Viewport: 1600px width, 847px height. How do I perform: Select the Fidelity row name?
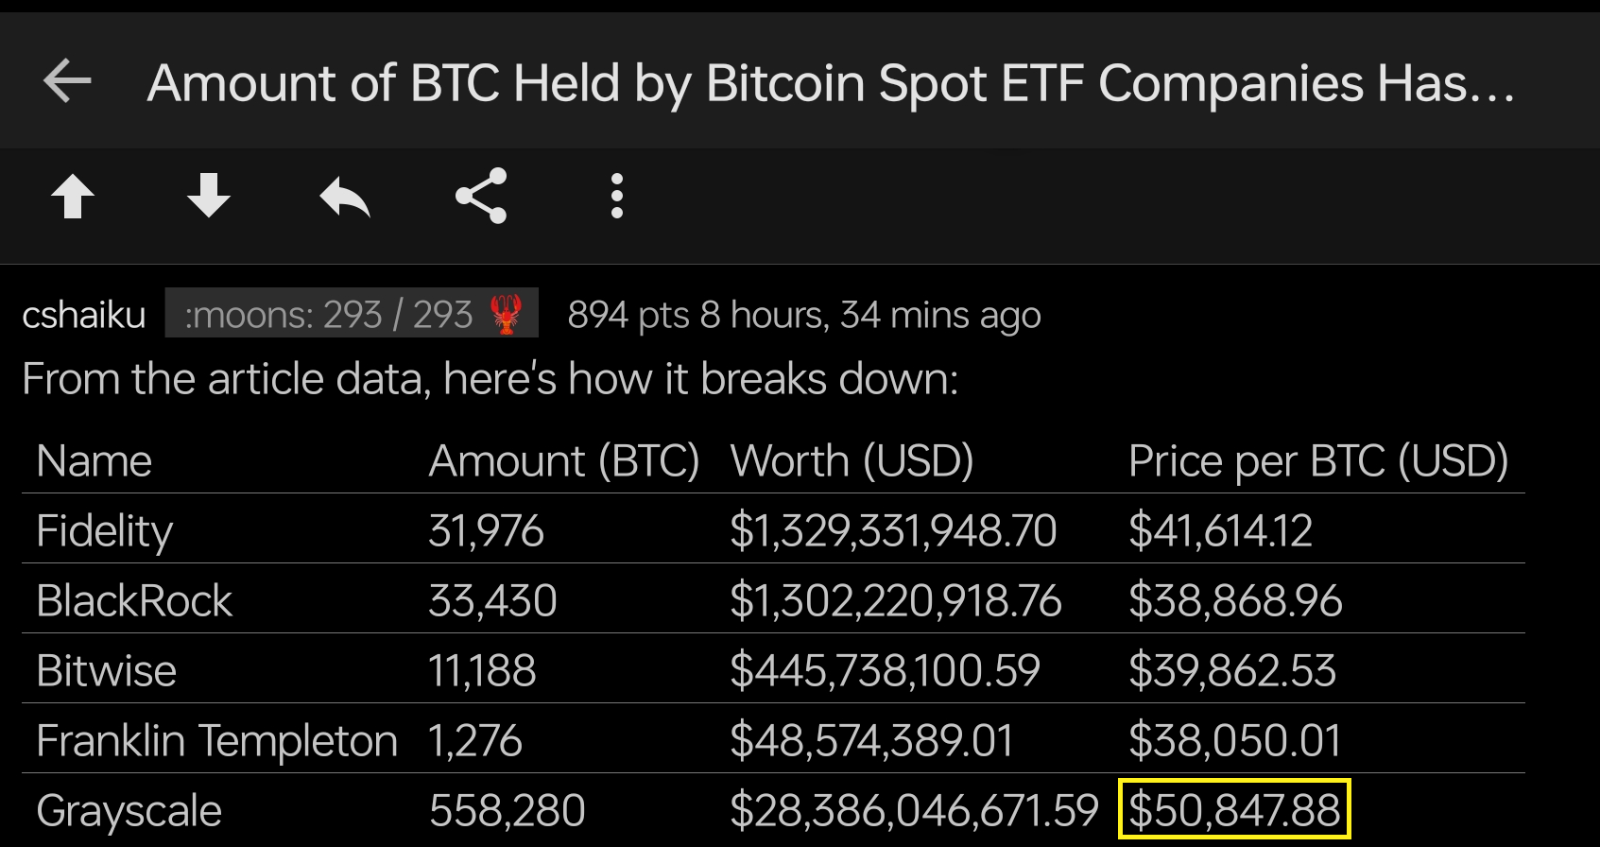(x=104, y=531)
